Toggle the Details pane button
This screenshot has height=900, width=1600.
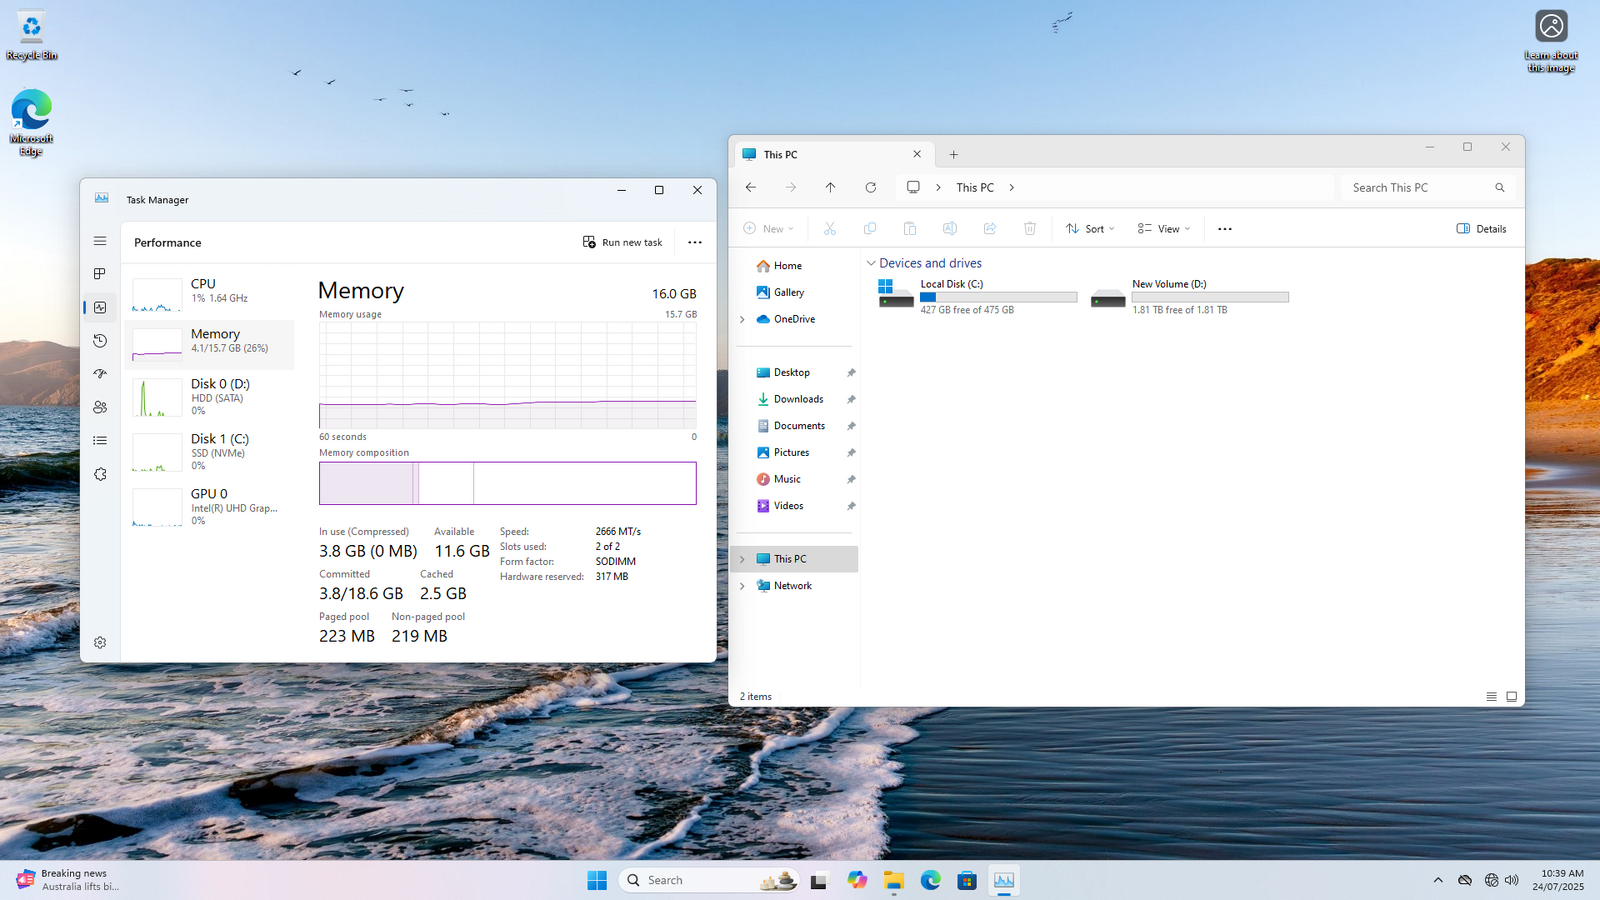pos(1482,229)
